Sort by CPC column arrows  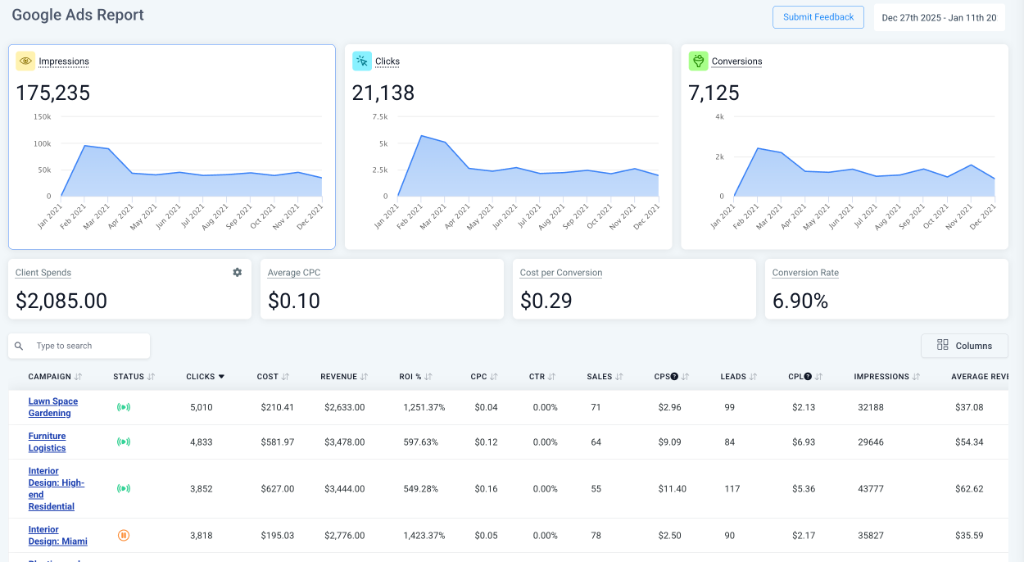494,377
